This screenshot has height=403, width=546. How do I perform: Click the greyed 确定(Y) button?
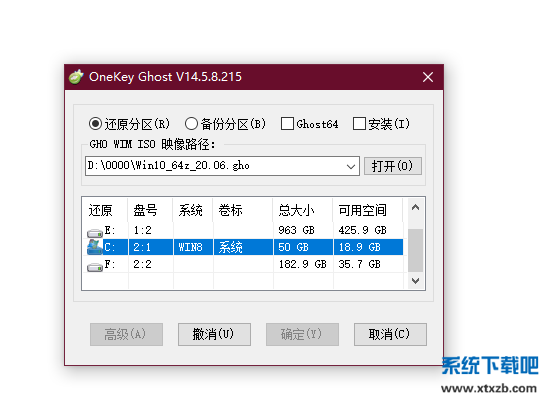302,334
